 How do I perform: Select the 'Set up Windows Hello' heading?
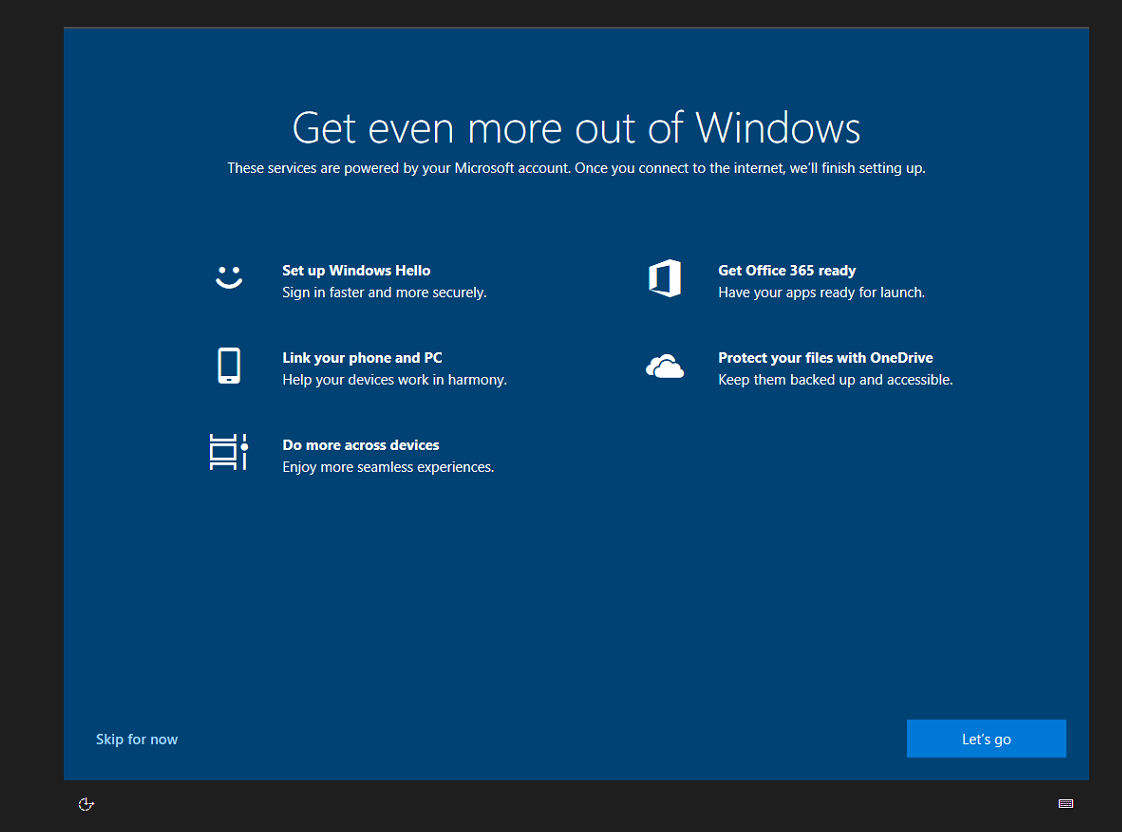coord(356,270)
